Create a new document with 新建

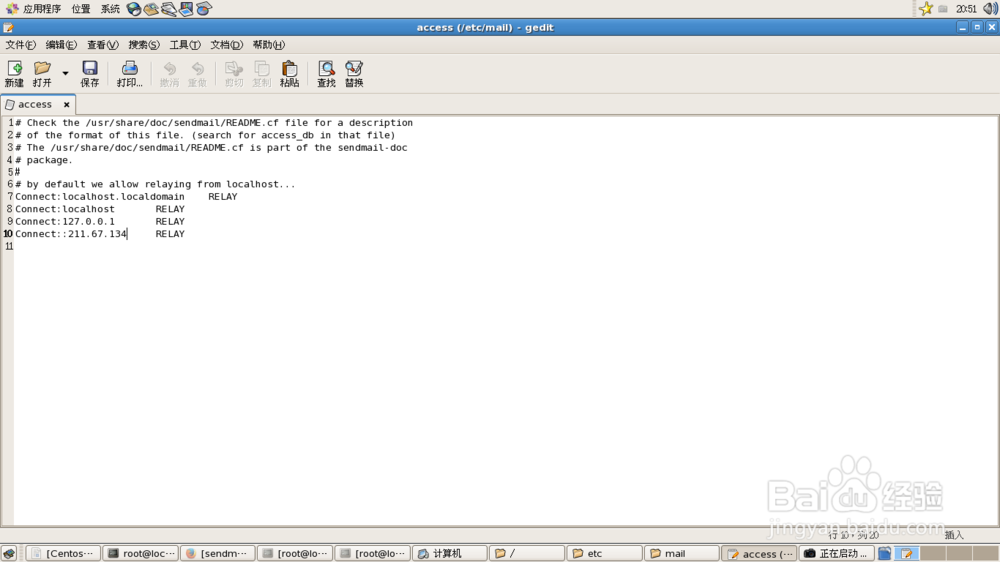tap(14, 74)
